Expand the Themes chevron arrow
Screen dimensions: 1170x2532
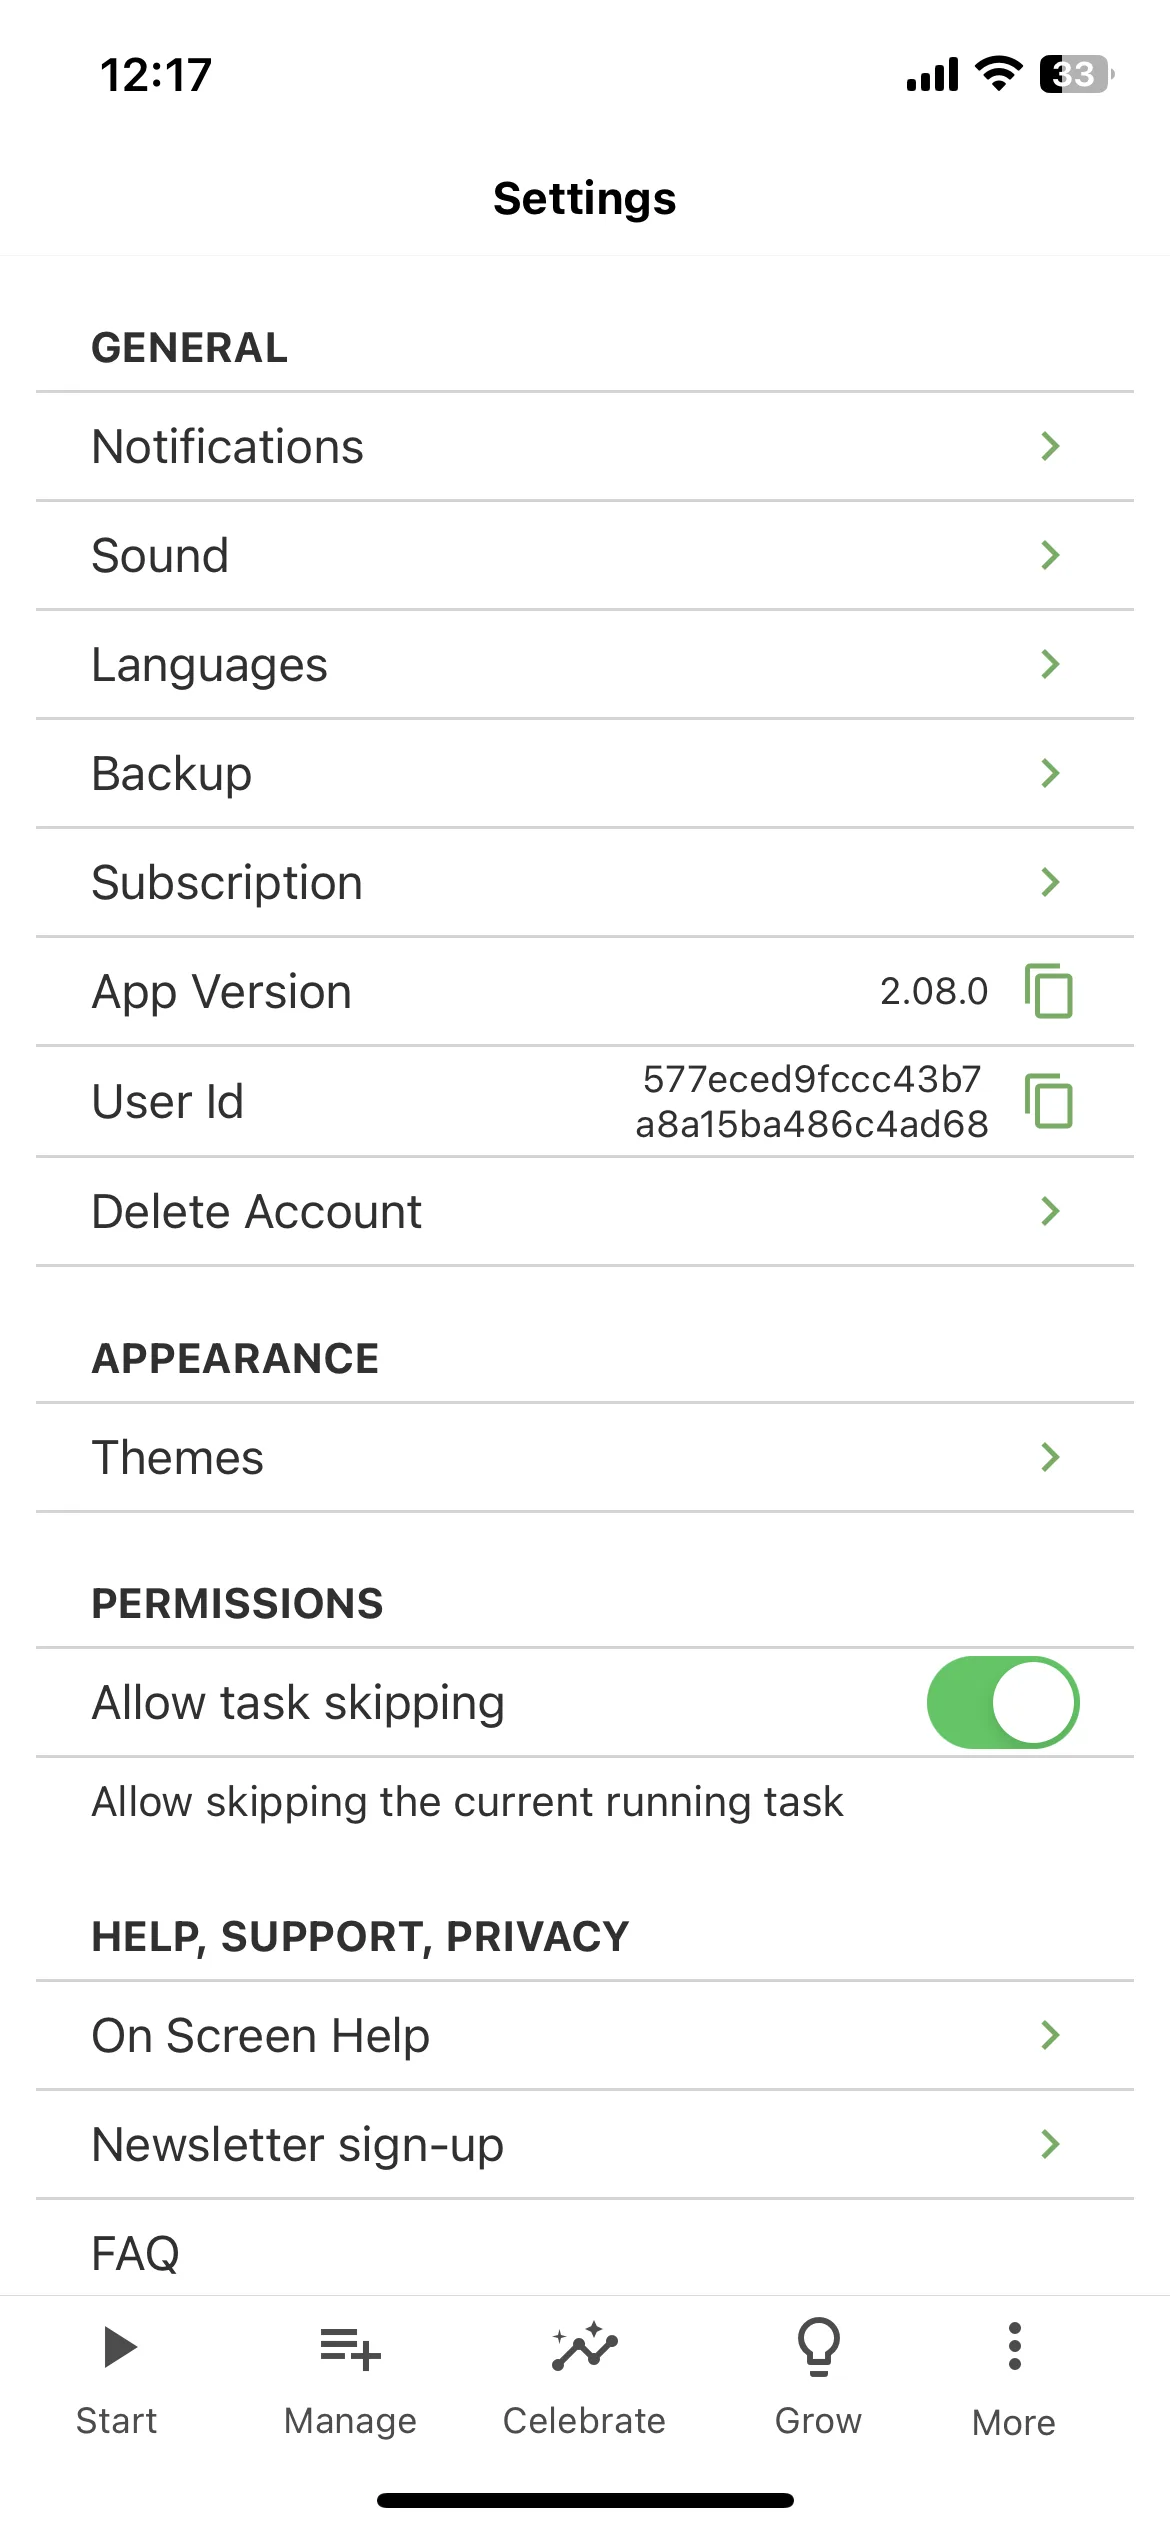click(x=1050, y=1457)
